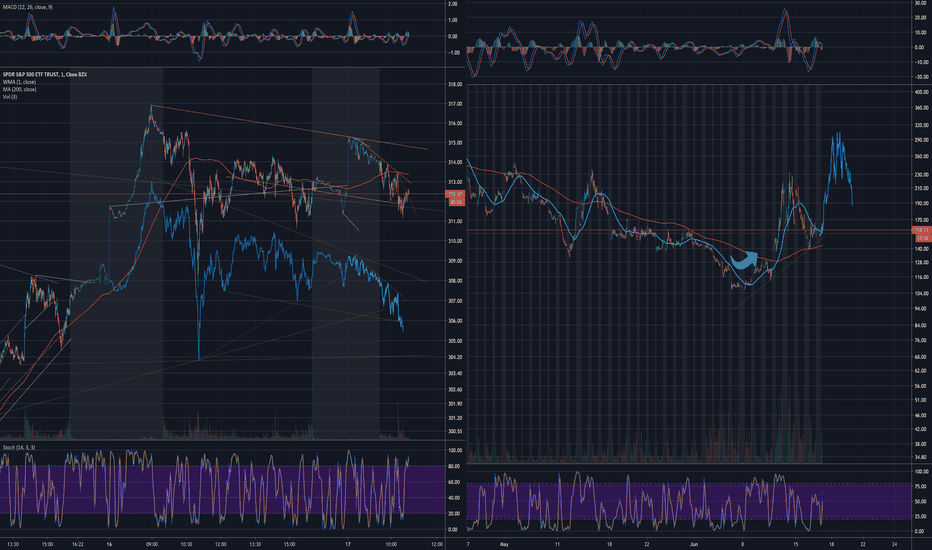Click the -20.00 level on right MACD scale
Viewport: 932px width, 550px height.
click(x=921, y=77)
